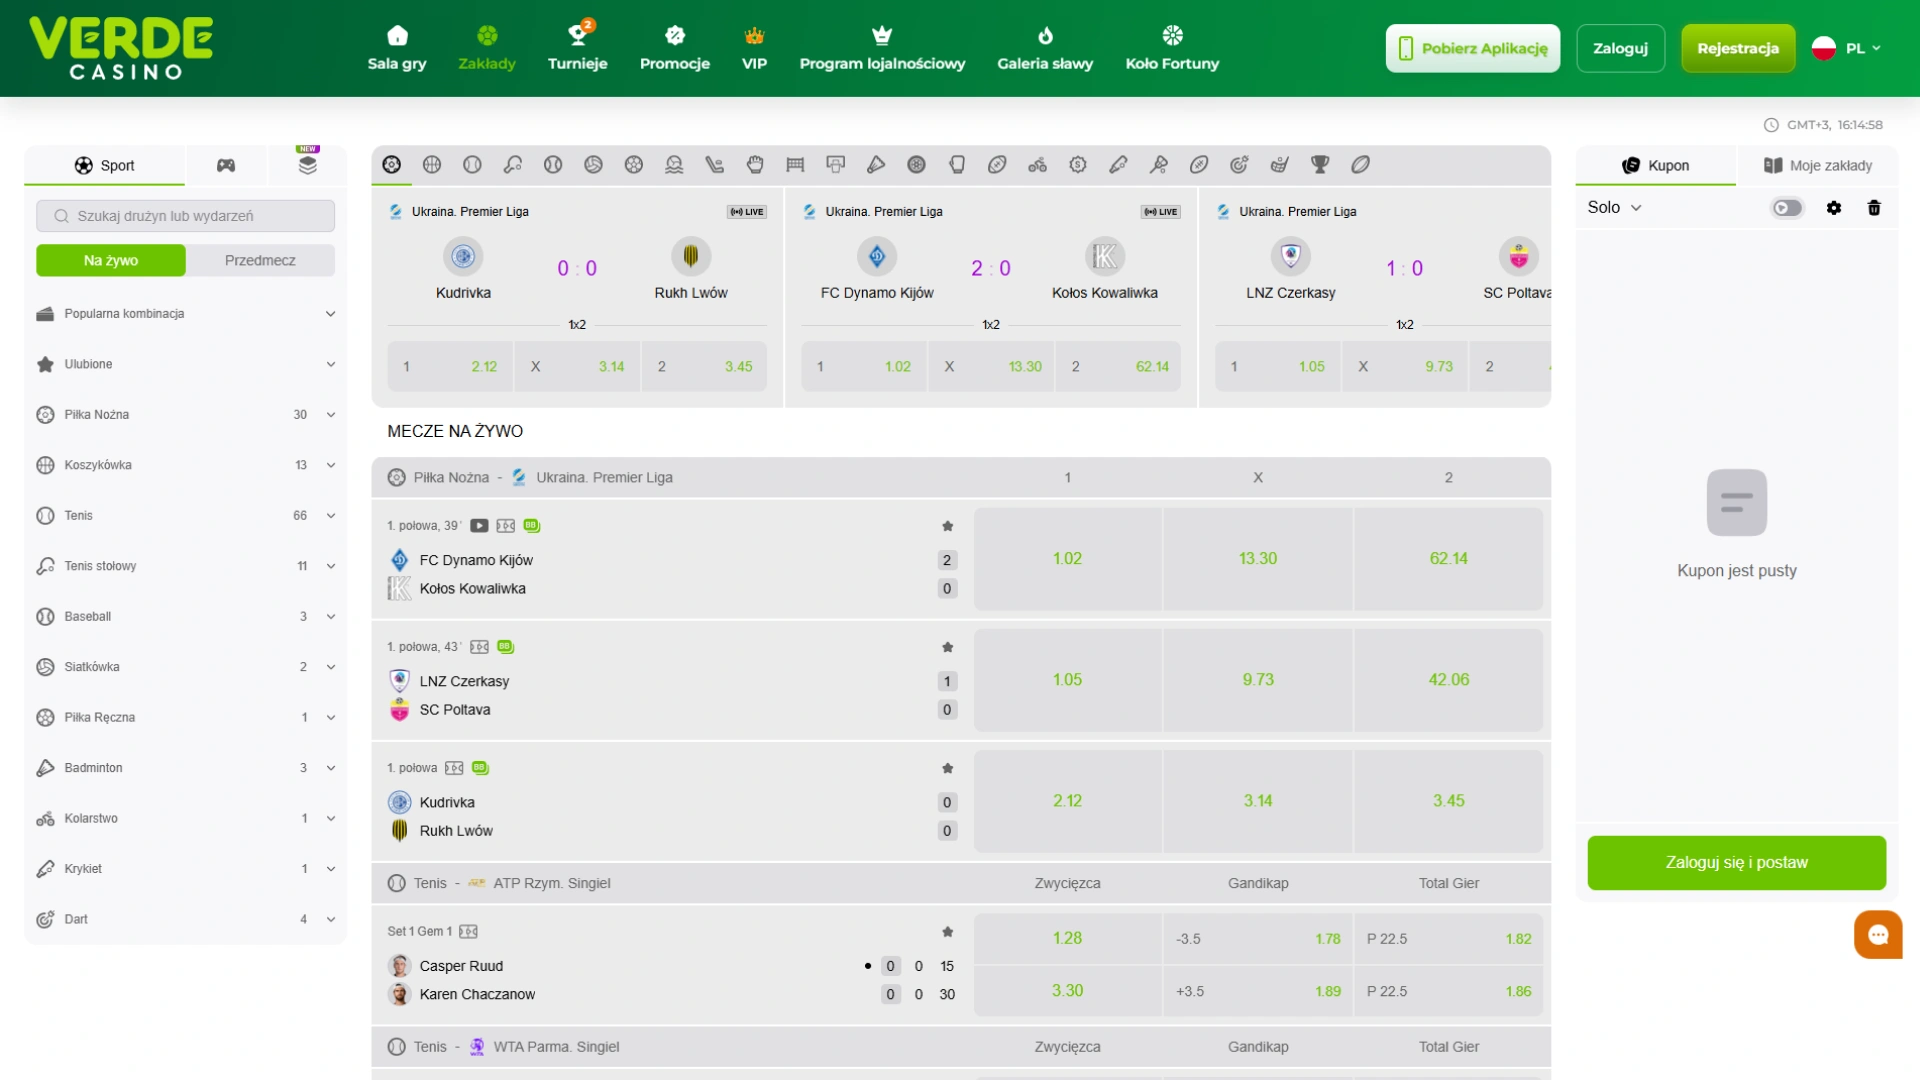This screenshot has width=1920, height=1080.
Task: Click Zaloguj się i postaw button
Action: (1737, 863)
